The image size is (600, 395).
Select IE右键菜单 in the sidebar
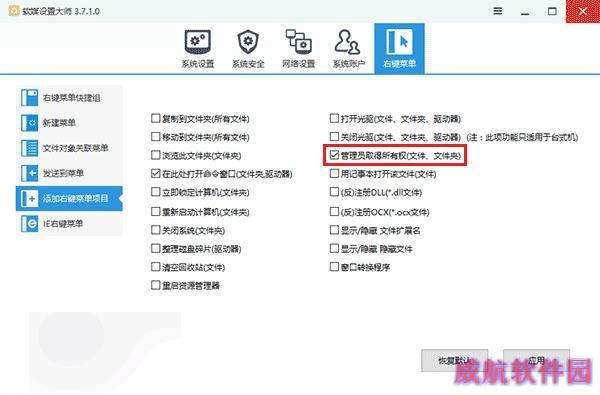click(x=69, y=224)
